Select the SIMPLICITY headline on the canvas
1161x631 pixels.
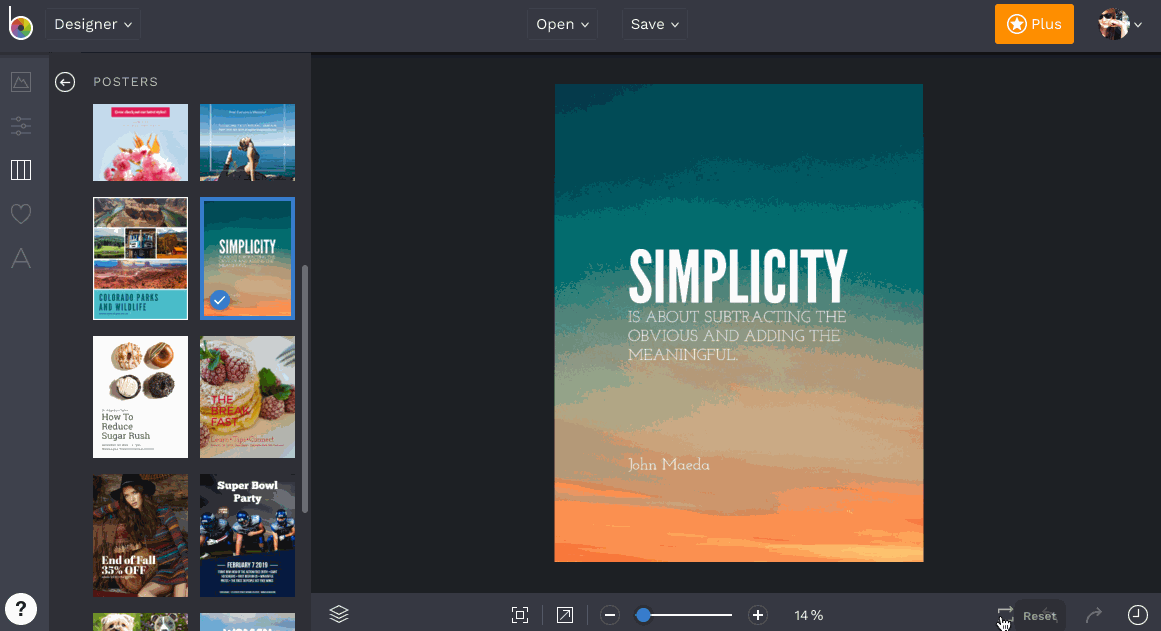point(737,276)
